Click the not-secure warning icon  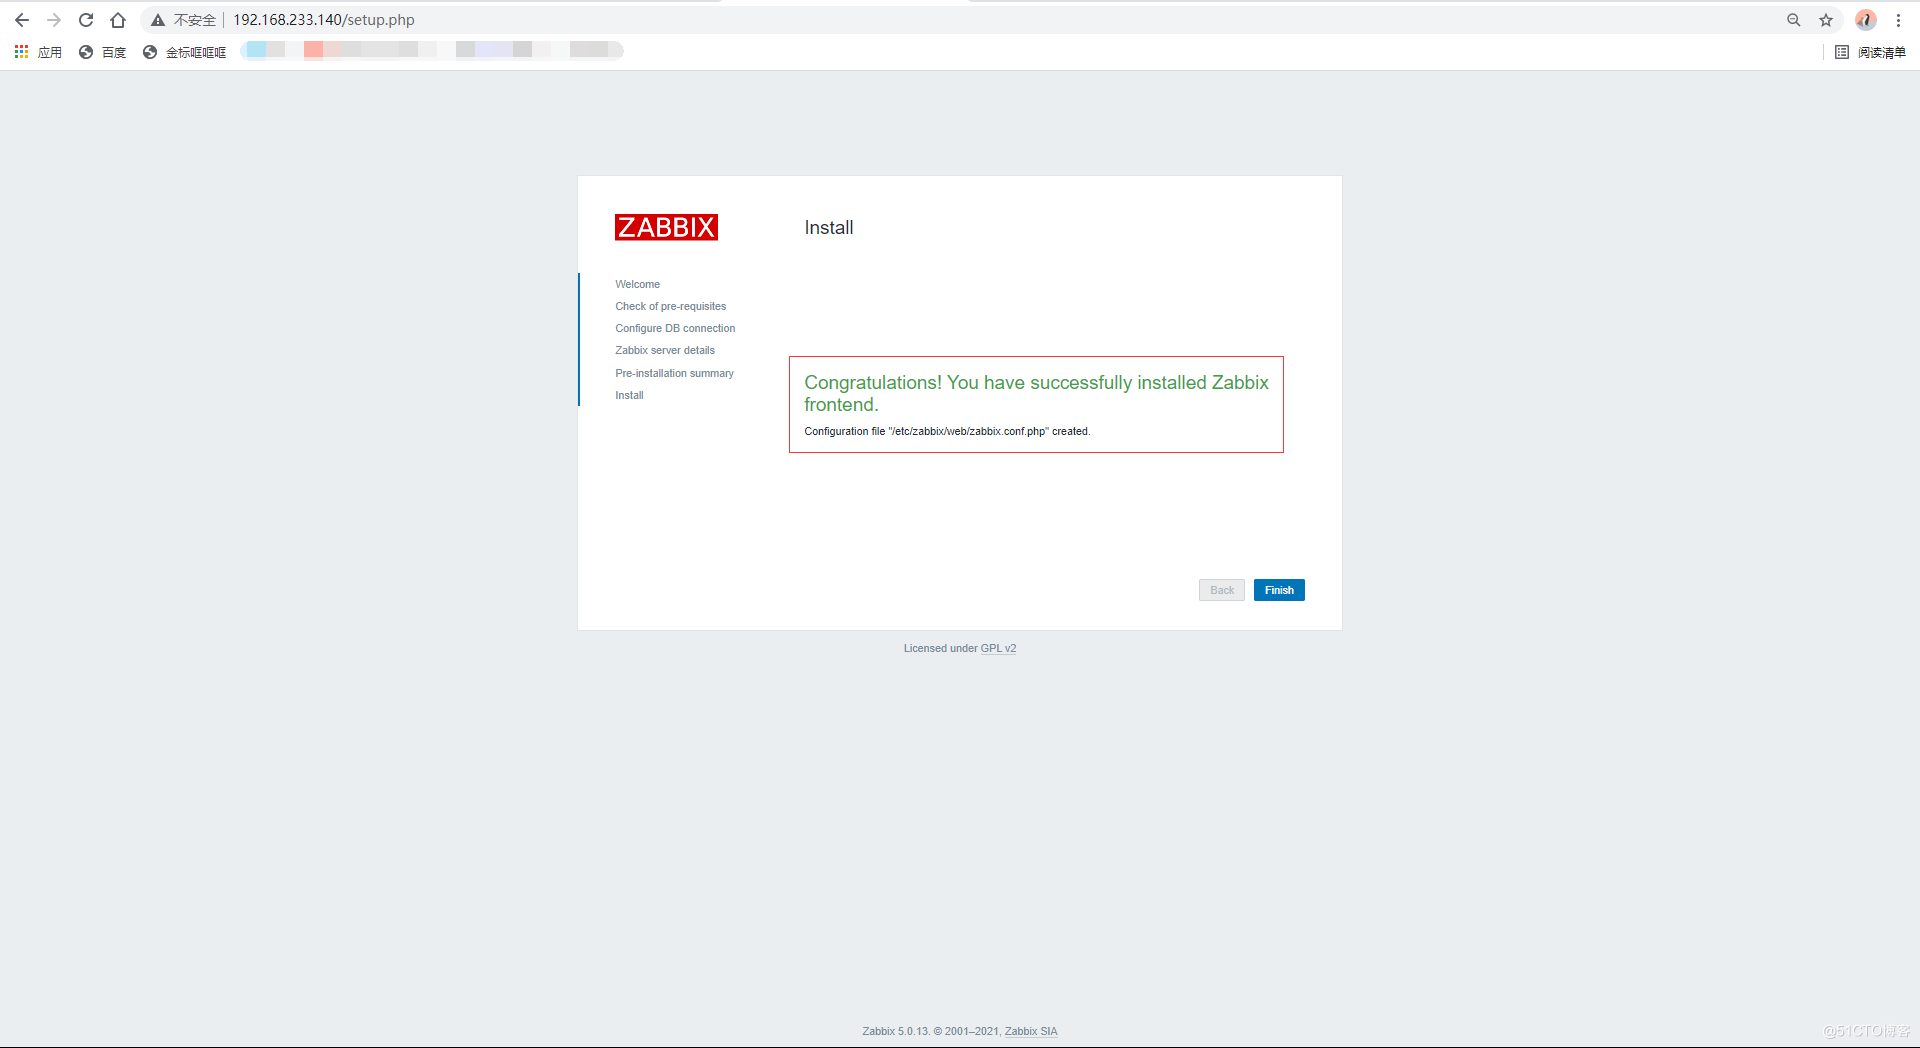[x=158, y=20]
